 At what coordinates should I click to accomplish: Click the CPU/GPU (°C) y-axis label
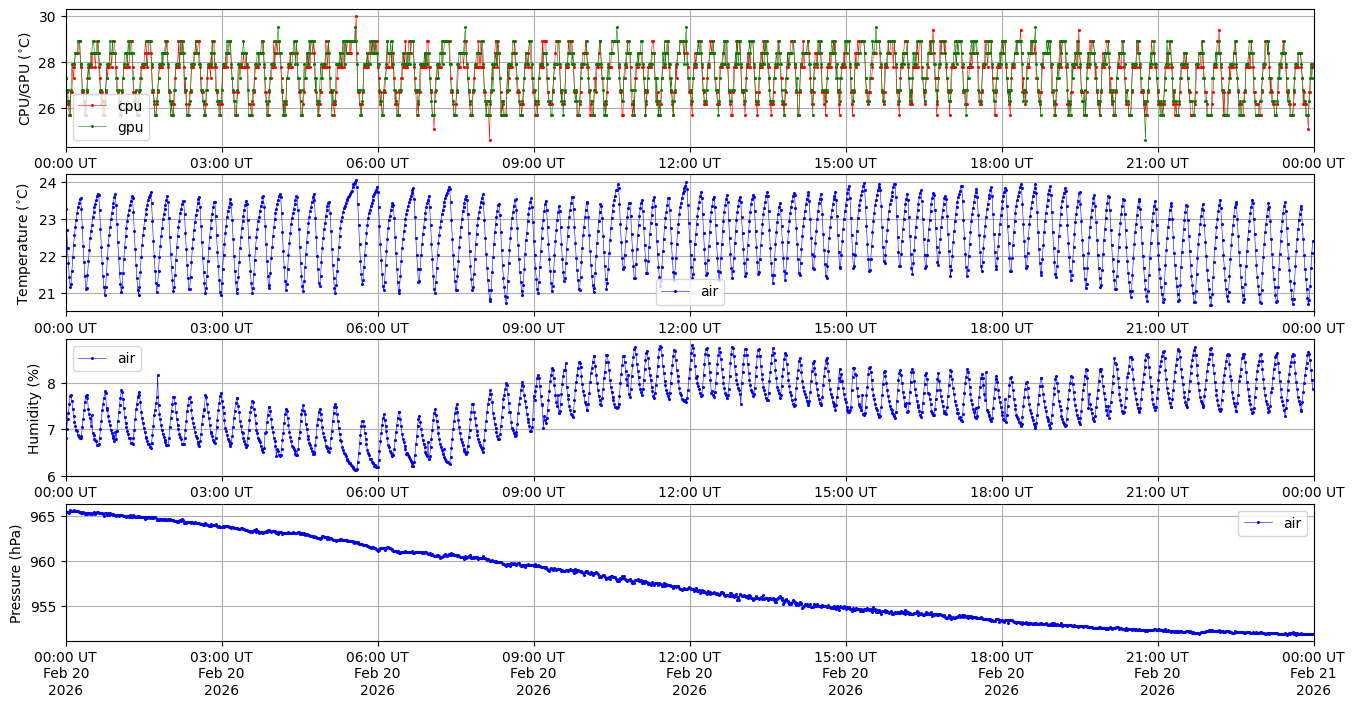tap(25, 79)
